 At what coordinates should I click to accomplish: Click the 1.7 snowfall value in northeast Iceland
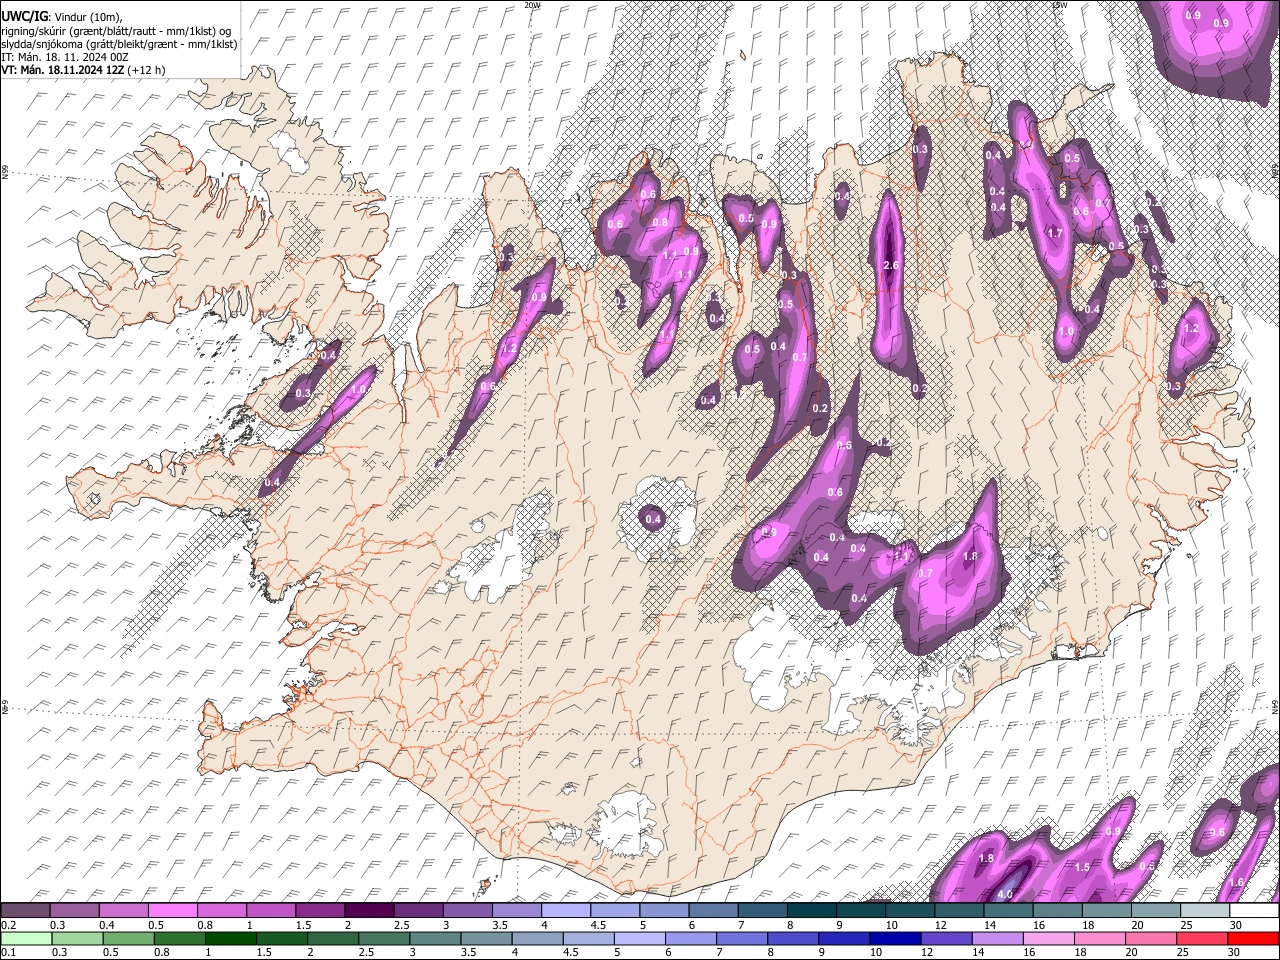point(1053,233)
